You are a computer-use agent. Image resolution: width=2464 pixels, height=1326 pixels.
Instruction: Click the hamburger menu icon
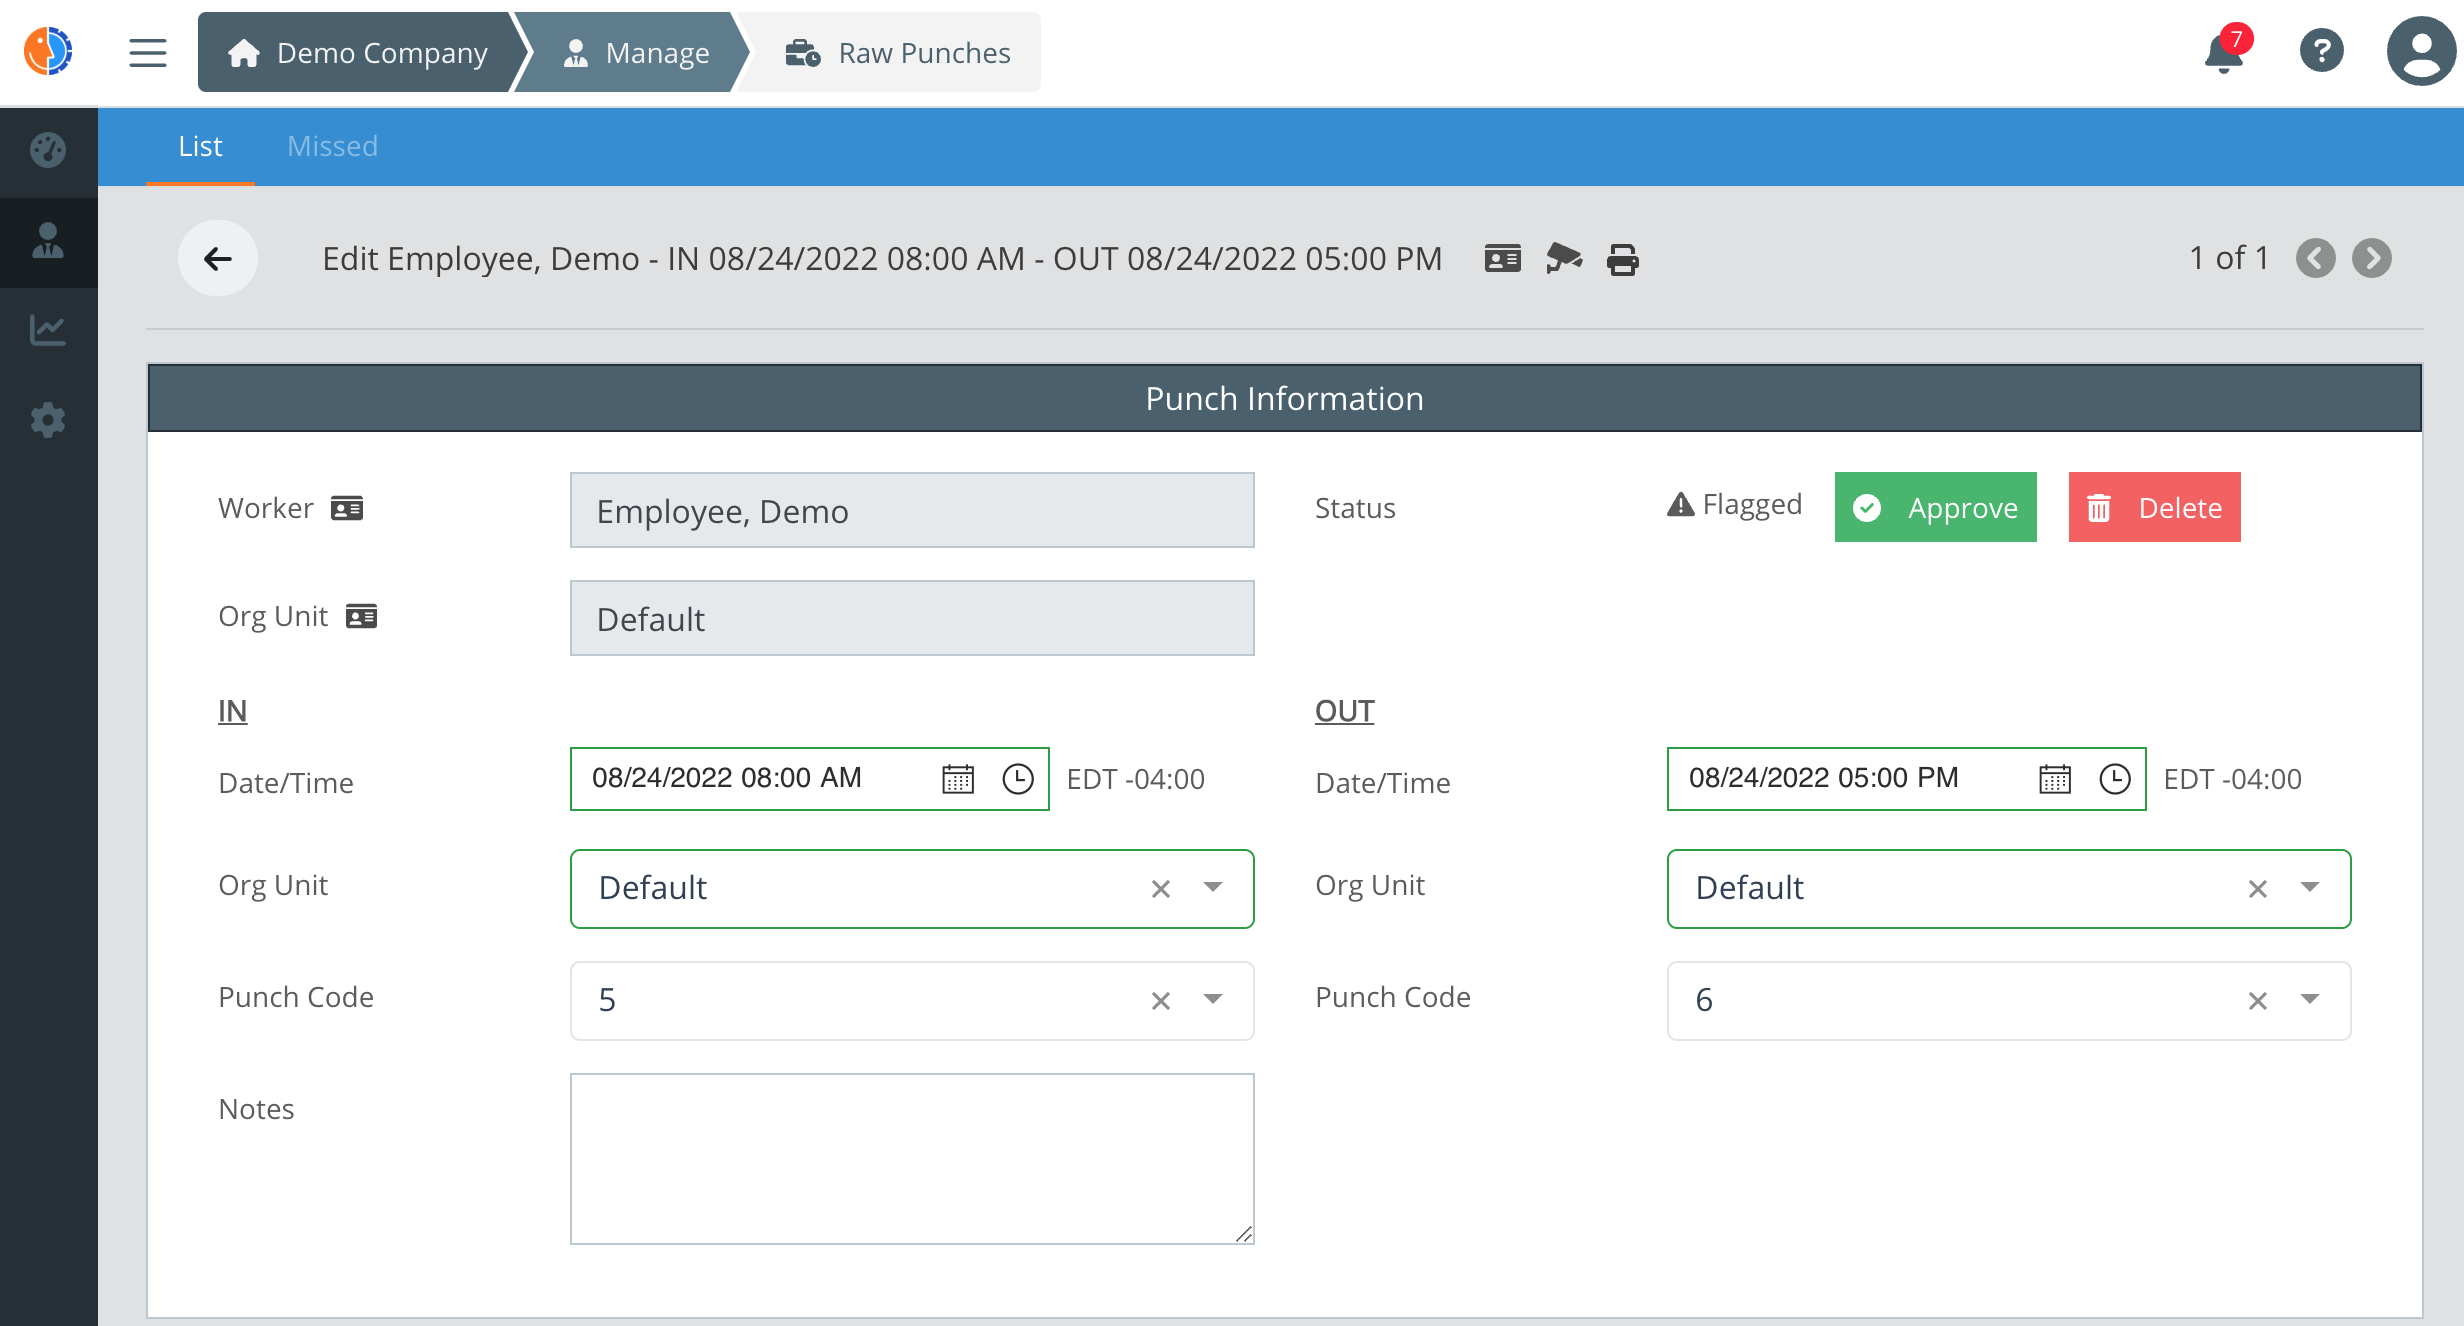pyautogui.click(x=147, y=54)
